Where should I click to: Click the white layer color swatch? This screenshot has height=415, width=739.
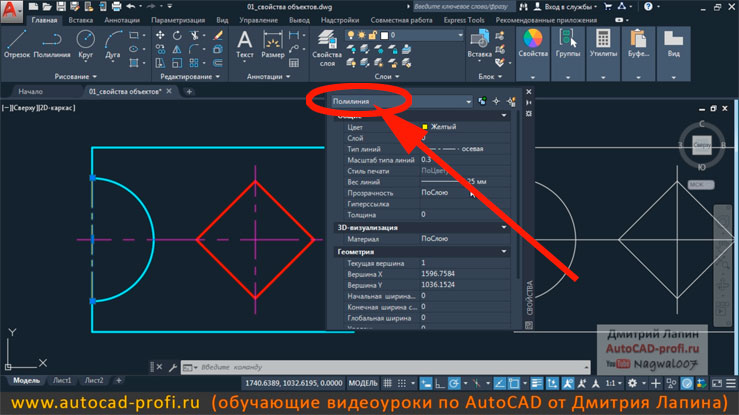385,35
